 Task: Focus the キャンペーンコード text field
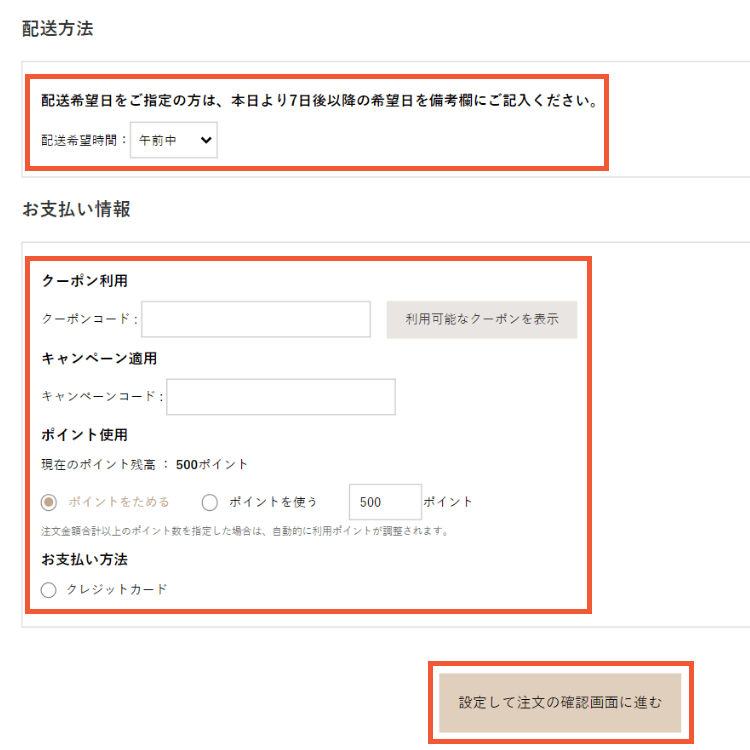click(x=281, y=396)
